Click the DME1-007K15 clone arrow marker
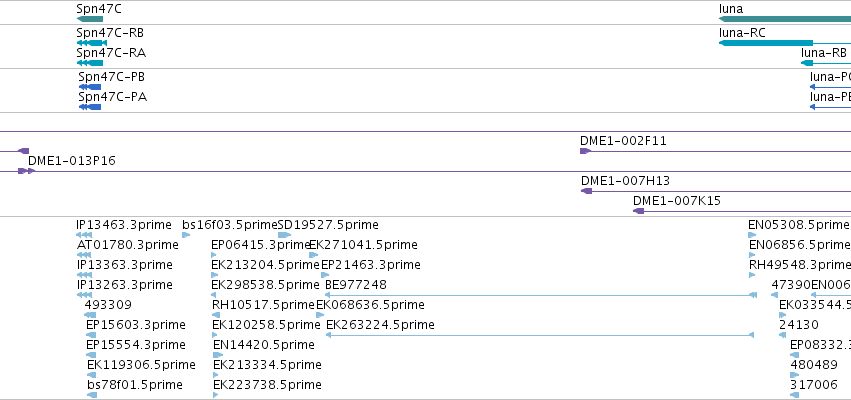This screenshot has height=400, width=851. pyautogui.click(x=639, y=211)
